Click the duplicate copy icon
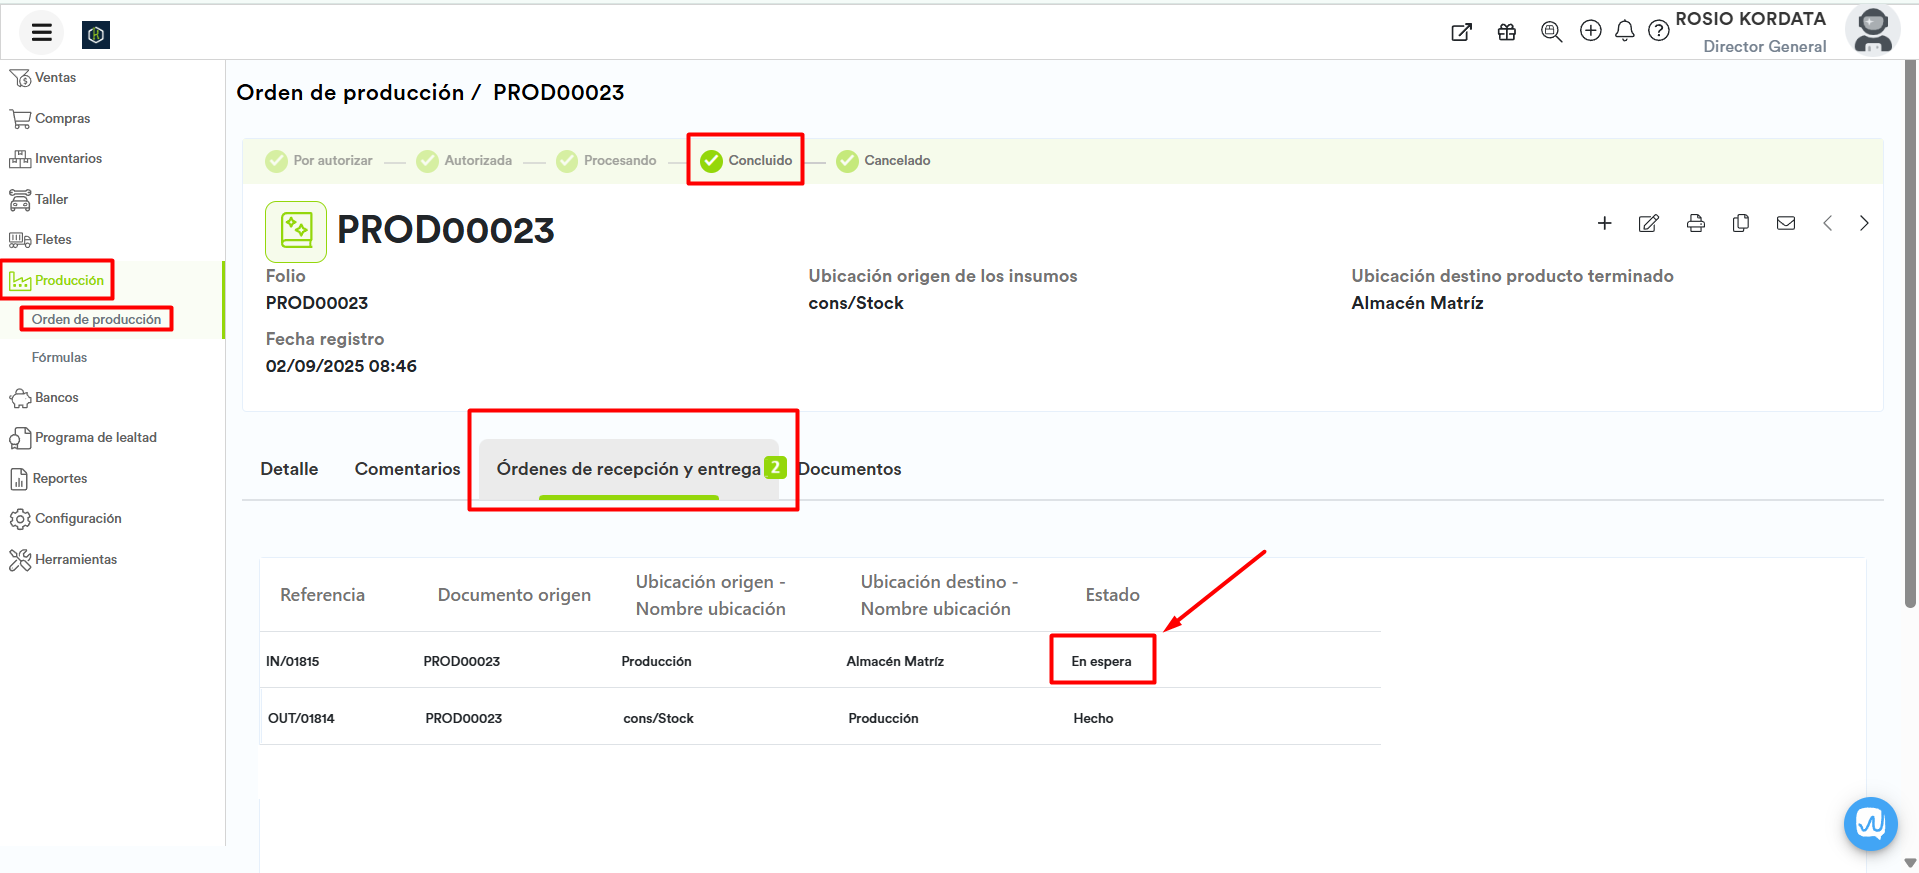 [x=1740, y=223]
